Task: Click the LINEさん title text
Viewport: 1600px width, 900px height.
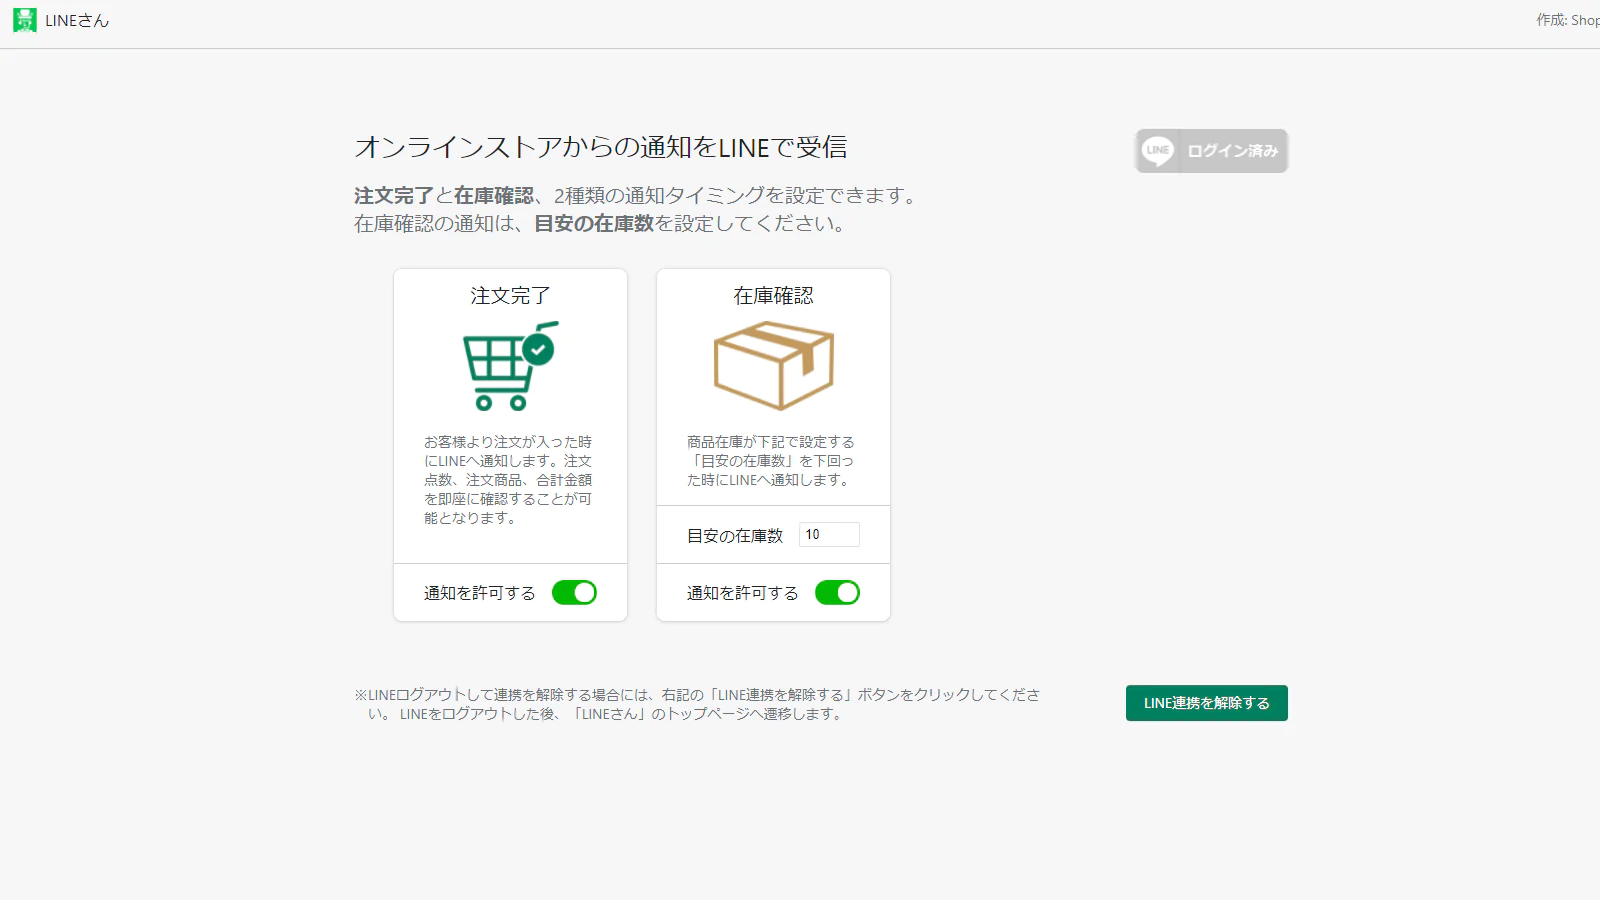Action: click(x=77, y=20)
